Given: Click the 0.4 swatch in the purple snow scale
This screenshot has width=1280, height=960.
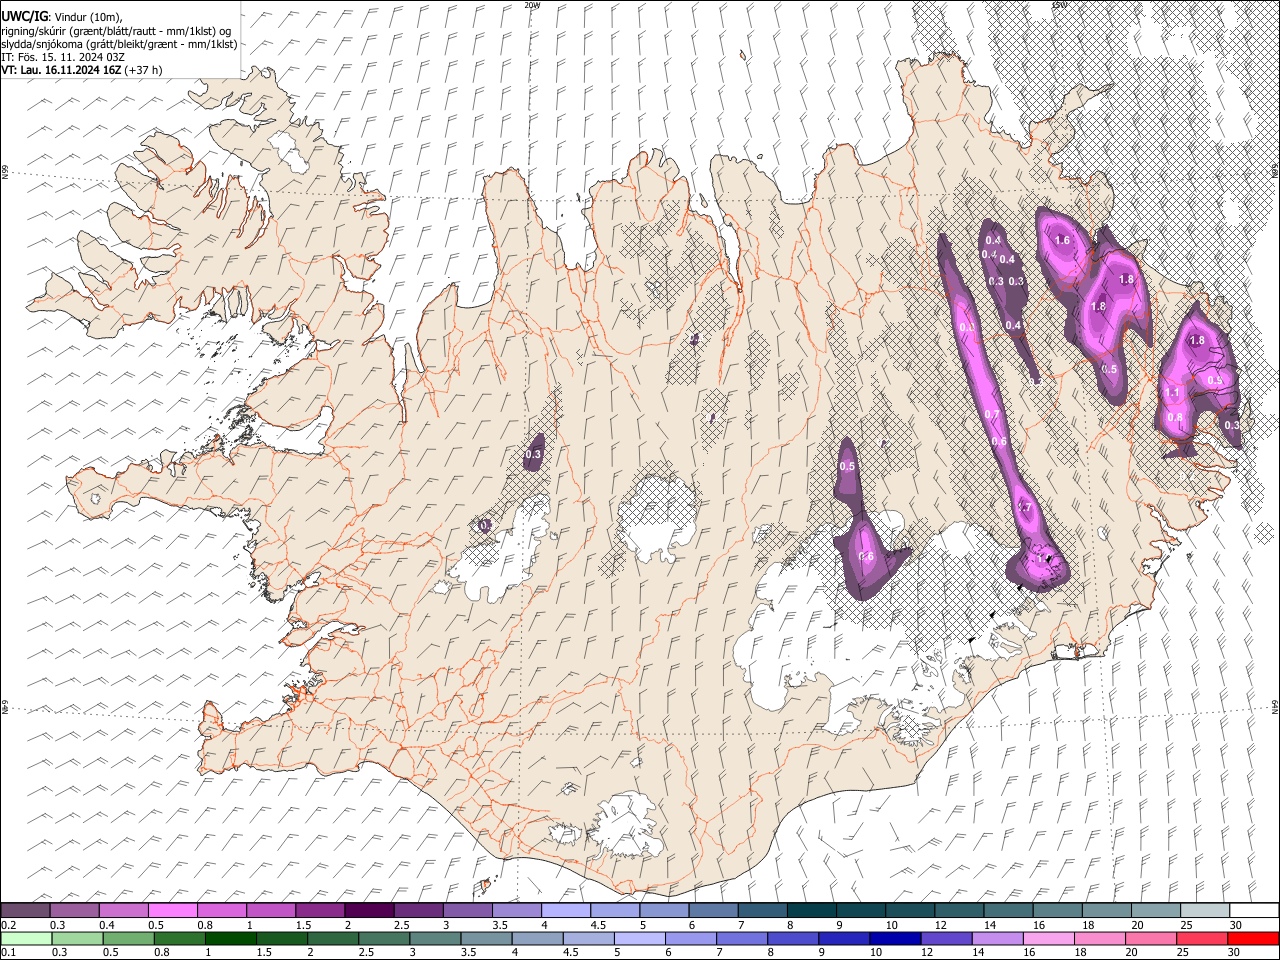Looking at the screenshot, I should point(124,910).
